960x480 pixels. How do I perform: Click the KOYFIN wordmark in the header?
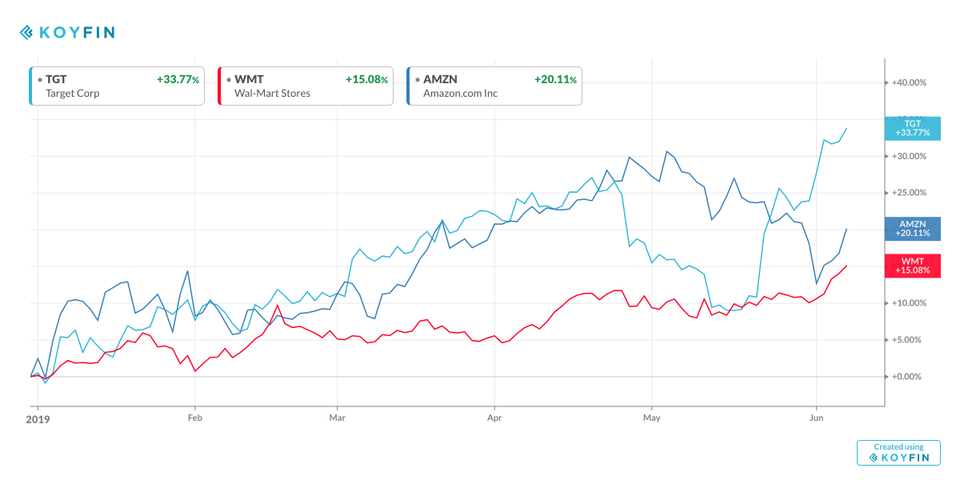pyautogui.click(x=77, y=33)
